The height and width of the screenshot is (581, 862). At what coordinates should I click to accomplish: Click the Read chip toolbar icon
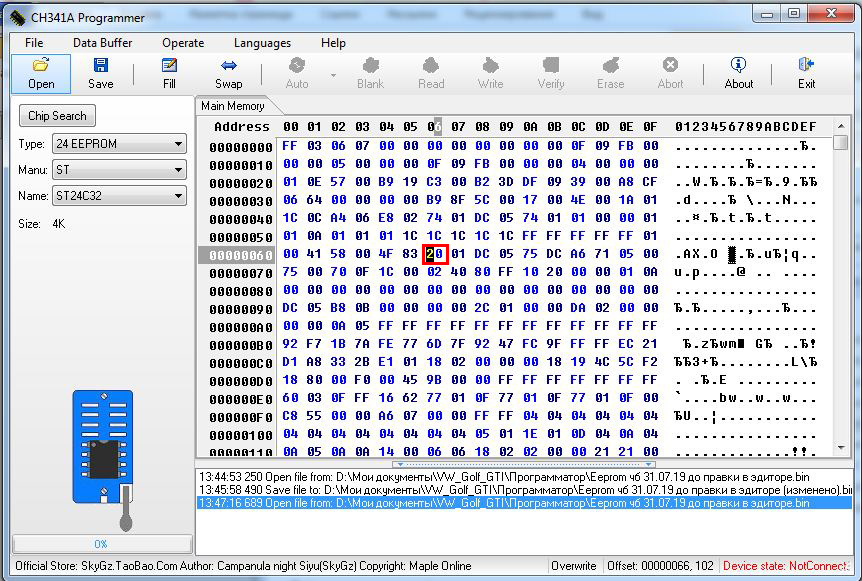tap(431, 65)
